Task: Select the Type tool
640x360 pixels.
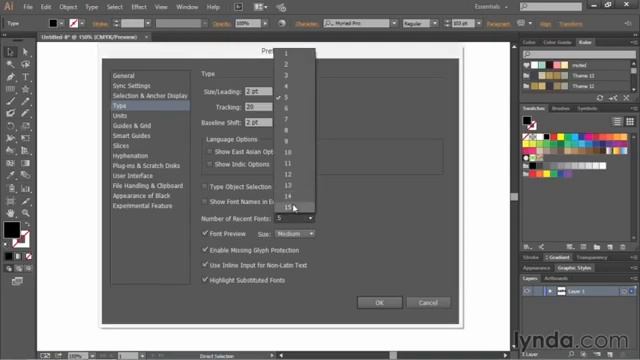Action: point(25,77)
